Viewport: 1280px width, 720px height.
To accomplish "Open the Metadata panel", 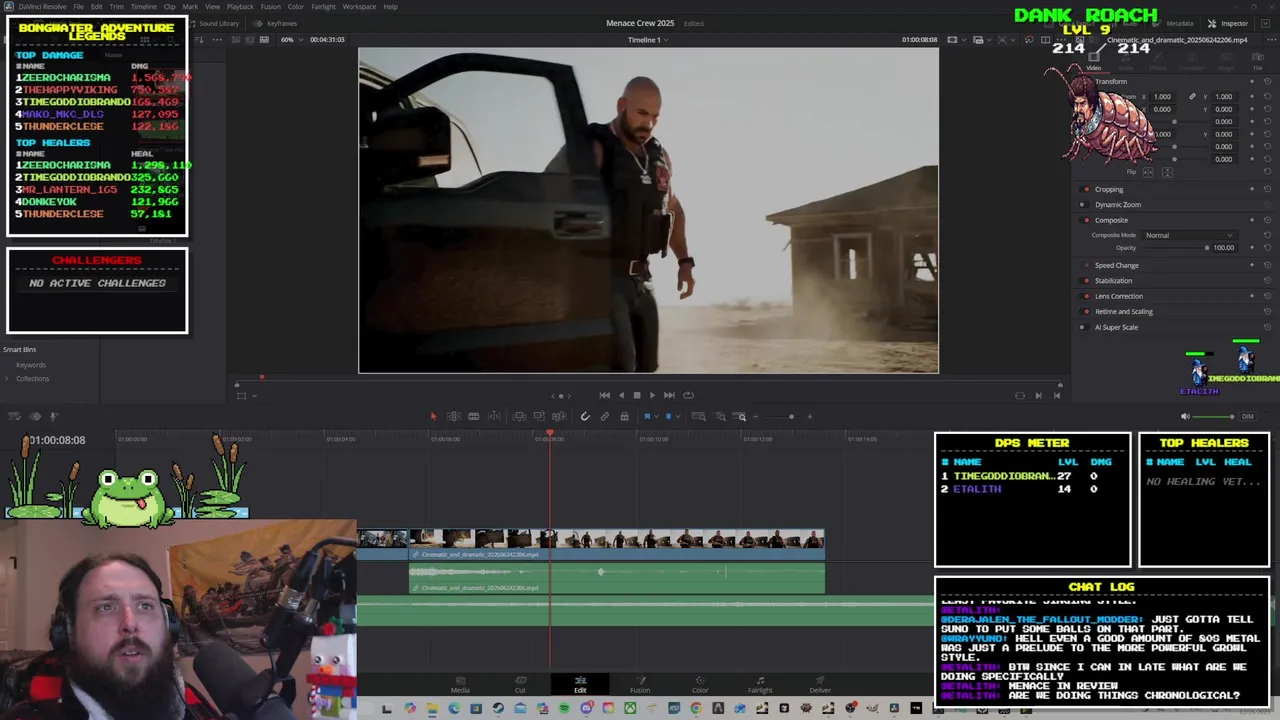I will coord(1174,23).
